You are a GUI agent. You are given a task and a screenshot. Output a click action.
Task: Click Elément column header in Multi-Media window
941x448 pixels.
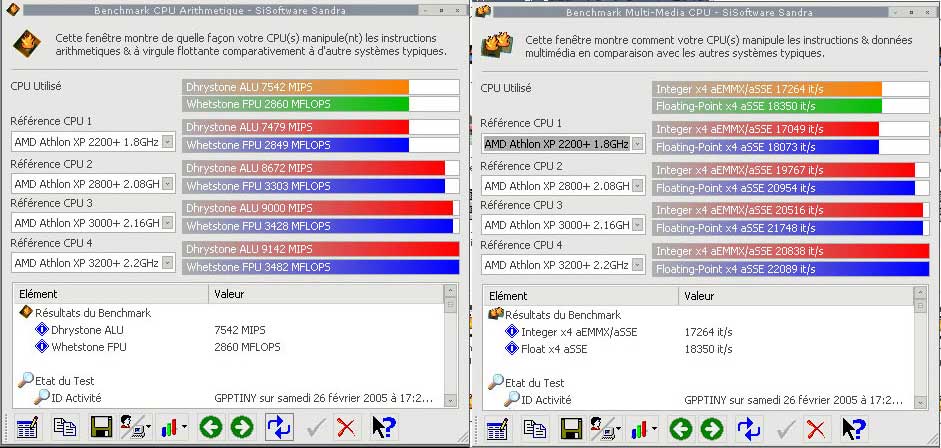[x=581, y=296]
